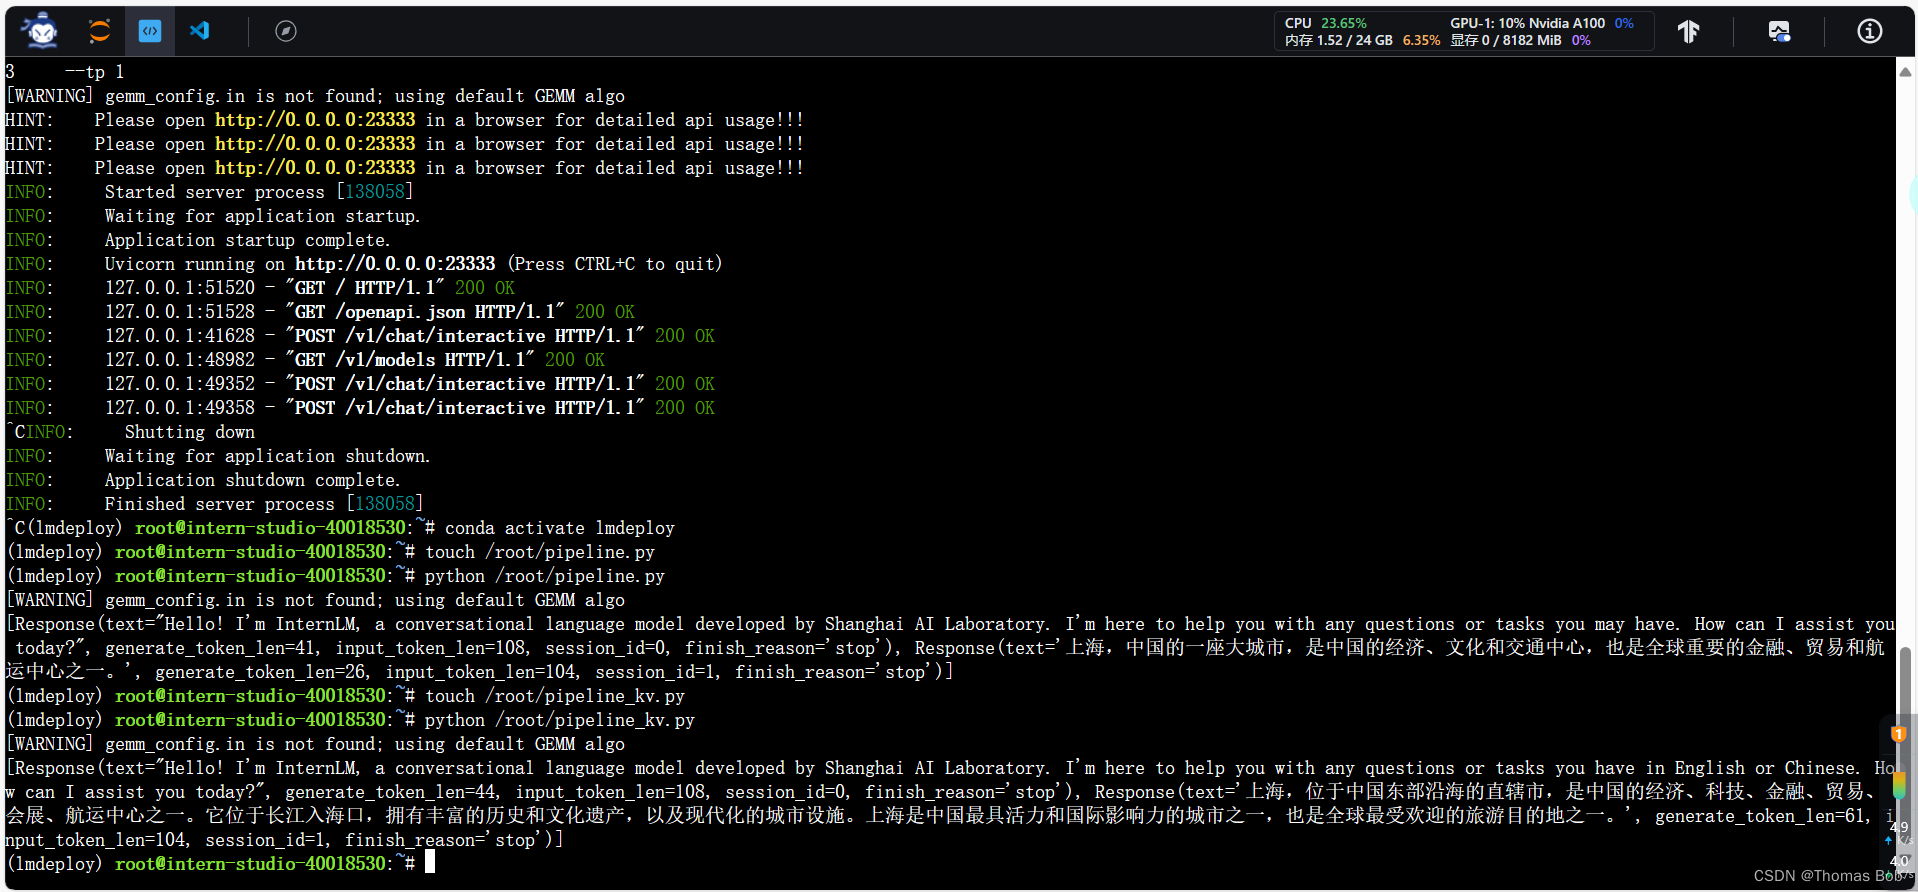Select the active terminal code icon
This screenshot has width=1918, height=892.
[x=150, y=31]
